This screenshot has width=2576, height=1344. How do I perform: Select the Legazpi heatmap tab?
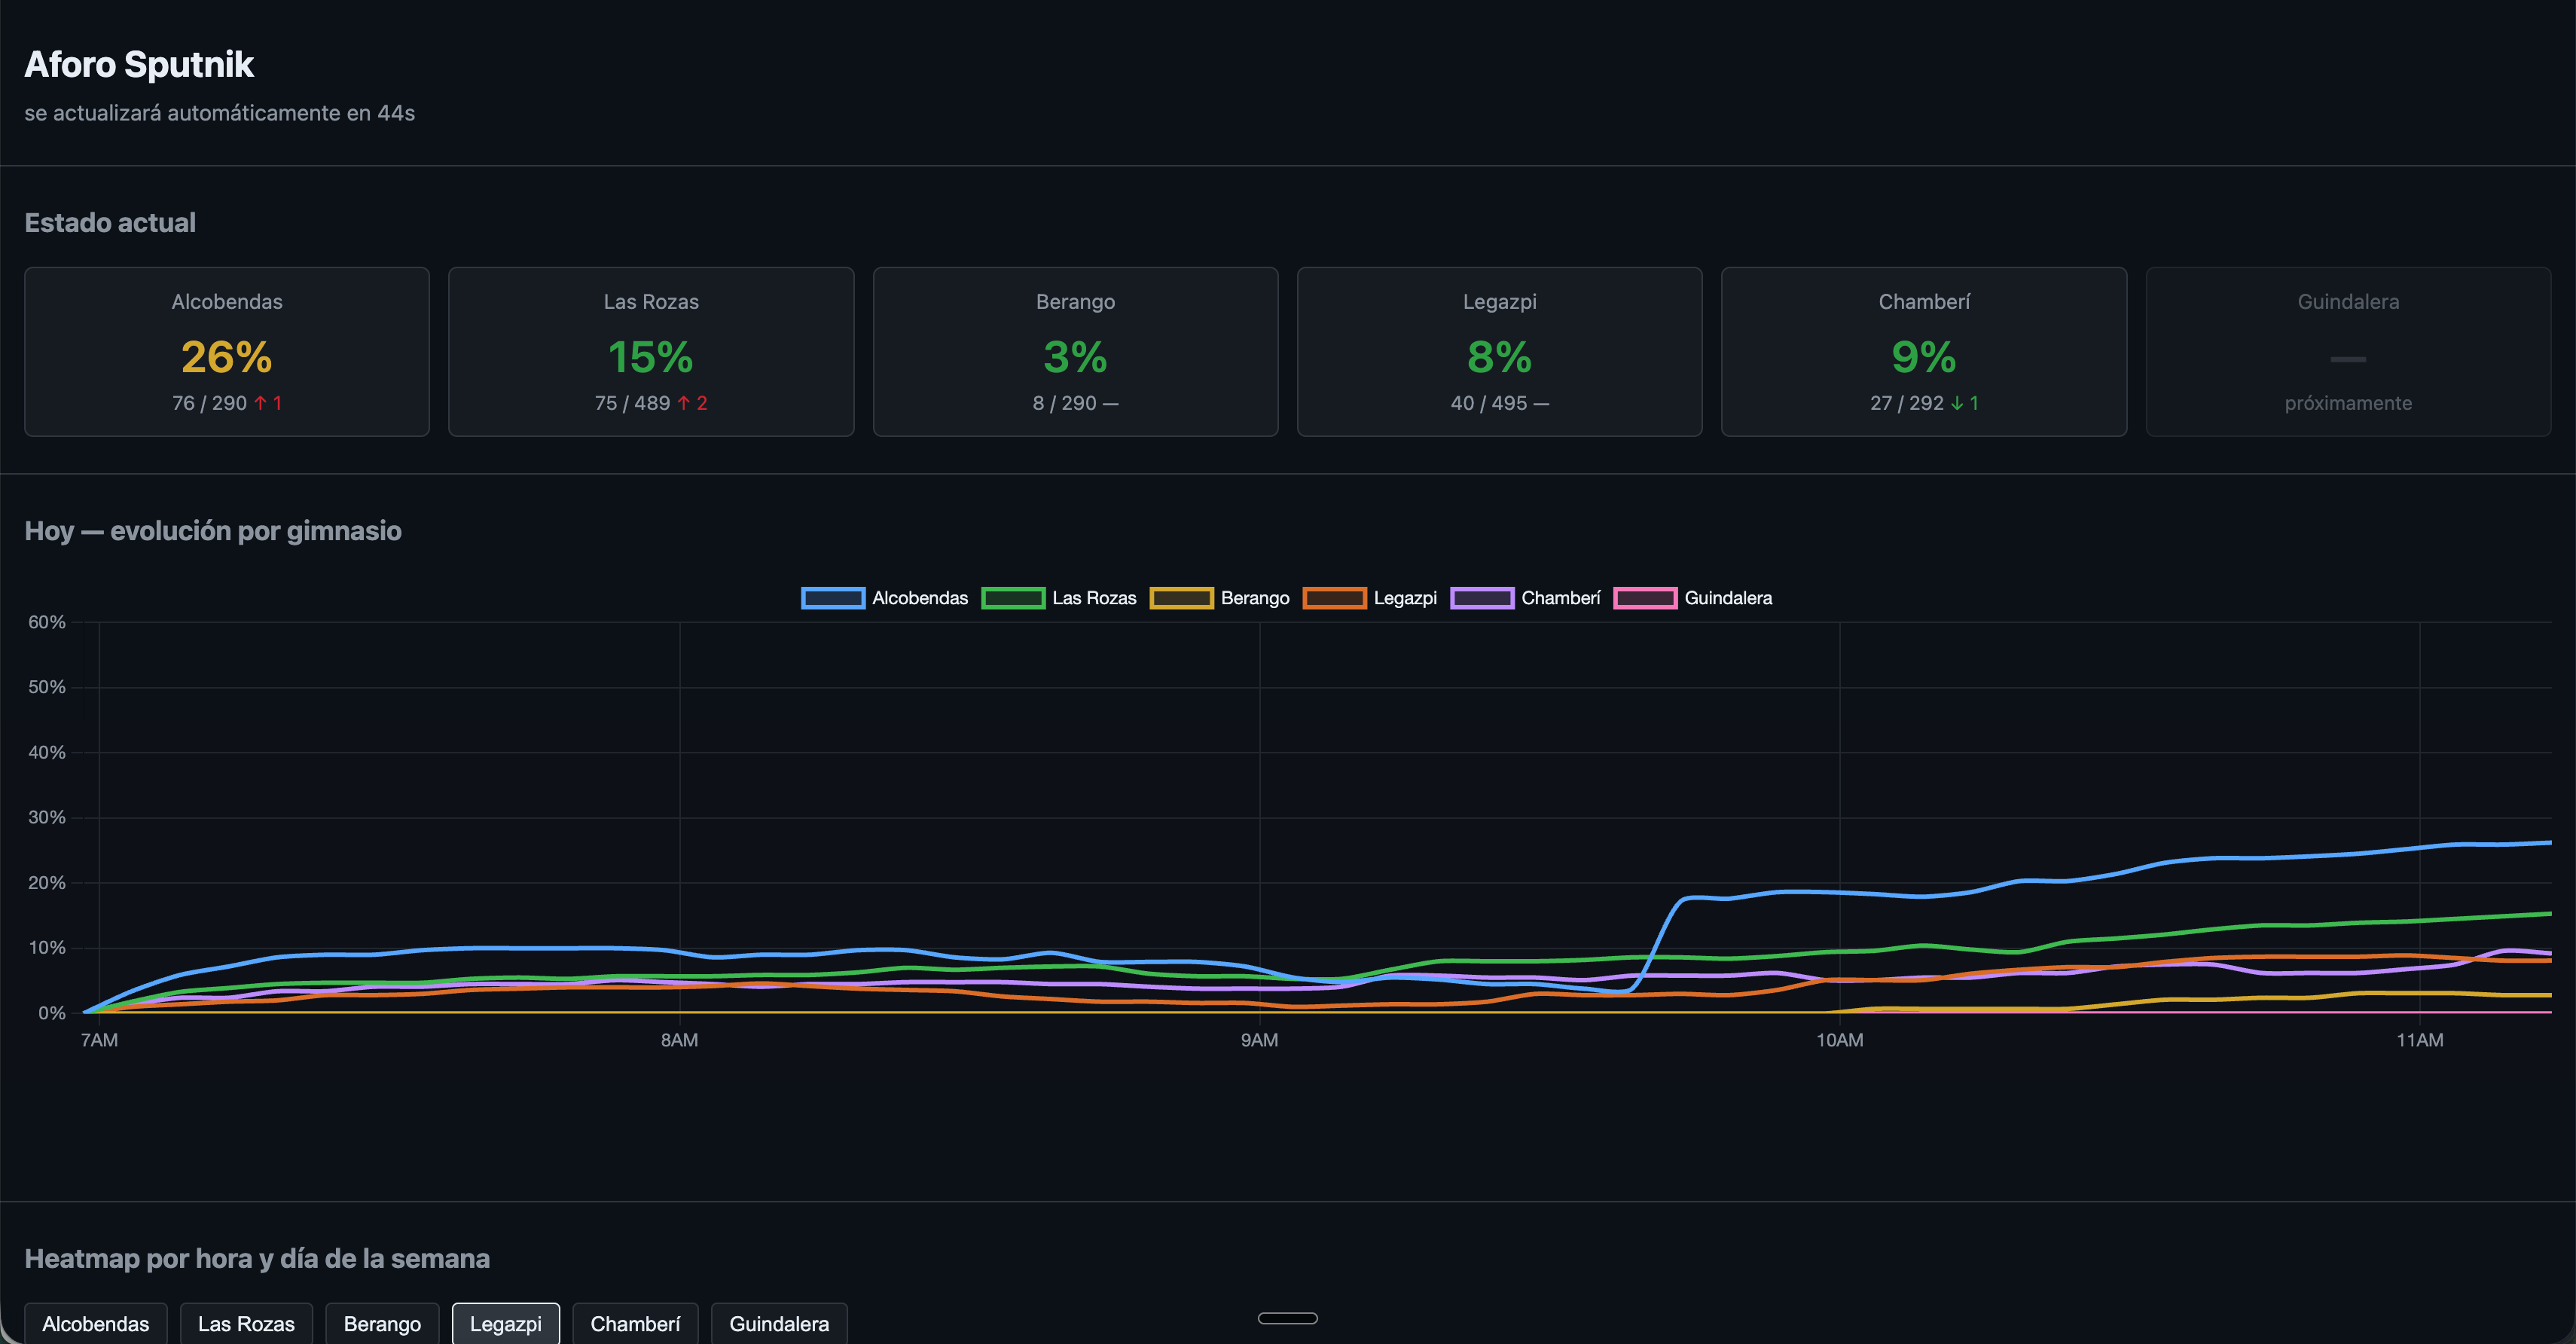(506, 1323)
